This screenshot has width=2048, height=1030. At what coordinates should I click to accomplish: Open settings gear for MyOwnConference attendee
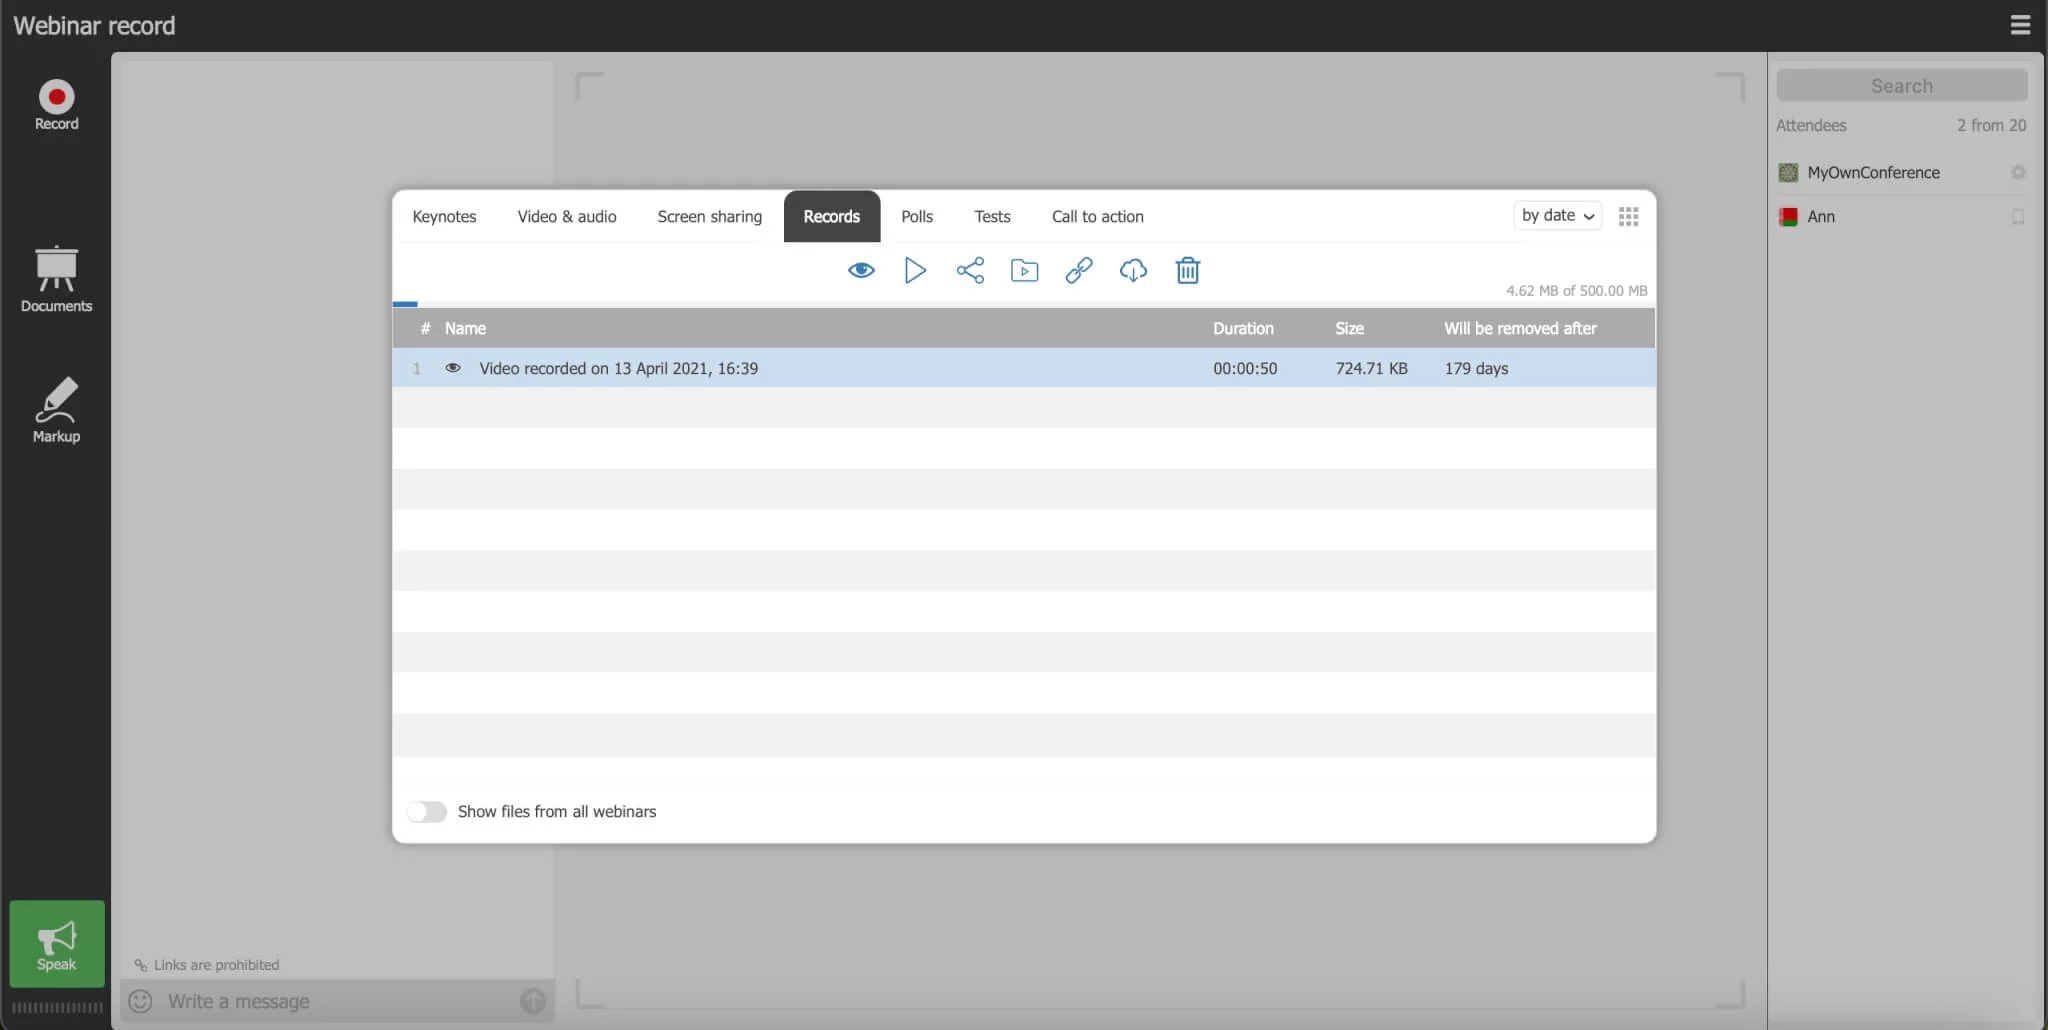click(2018, 173)
